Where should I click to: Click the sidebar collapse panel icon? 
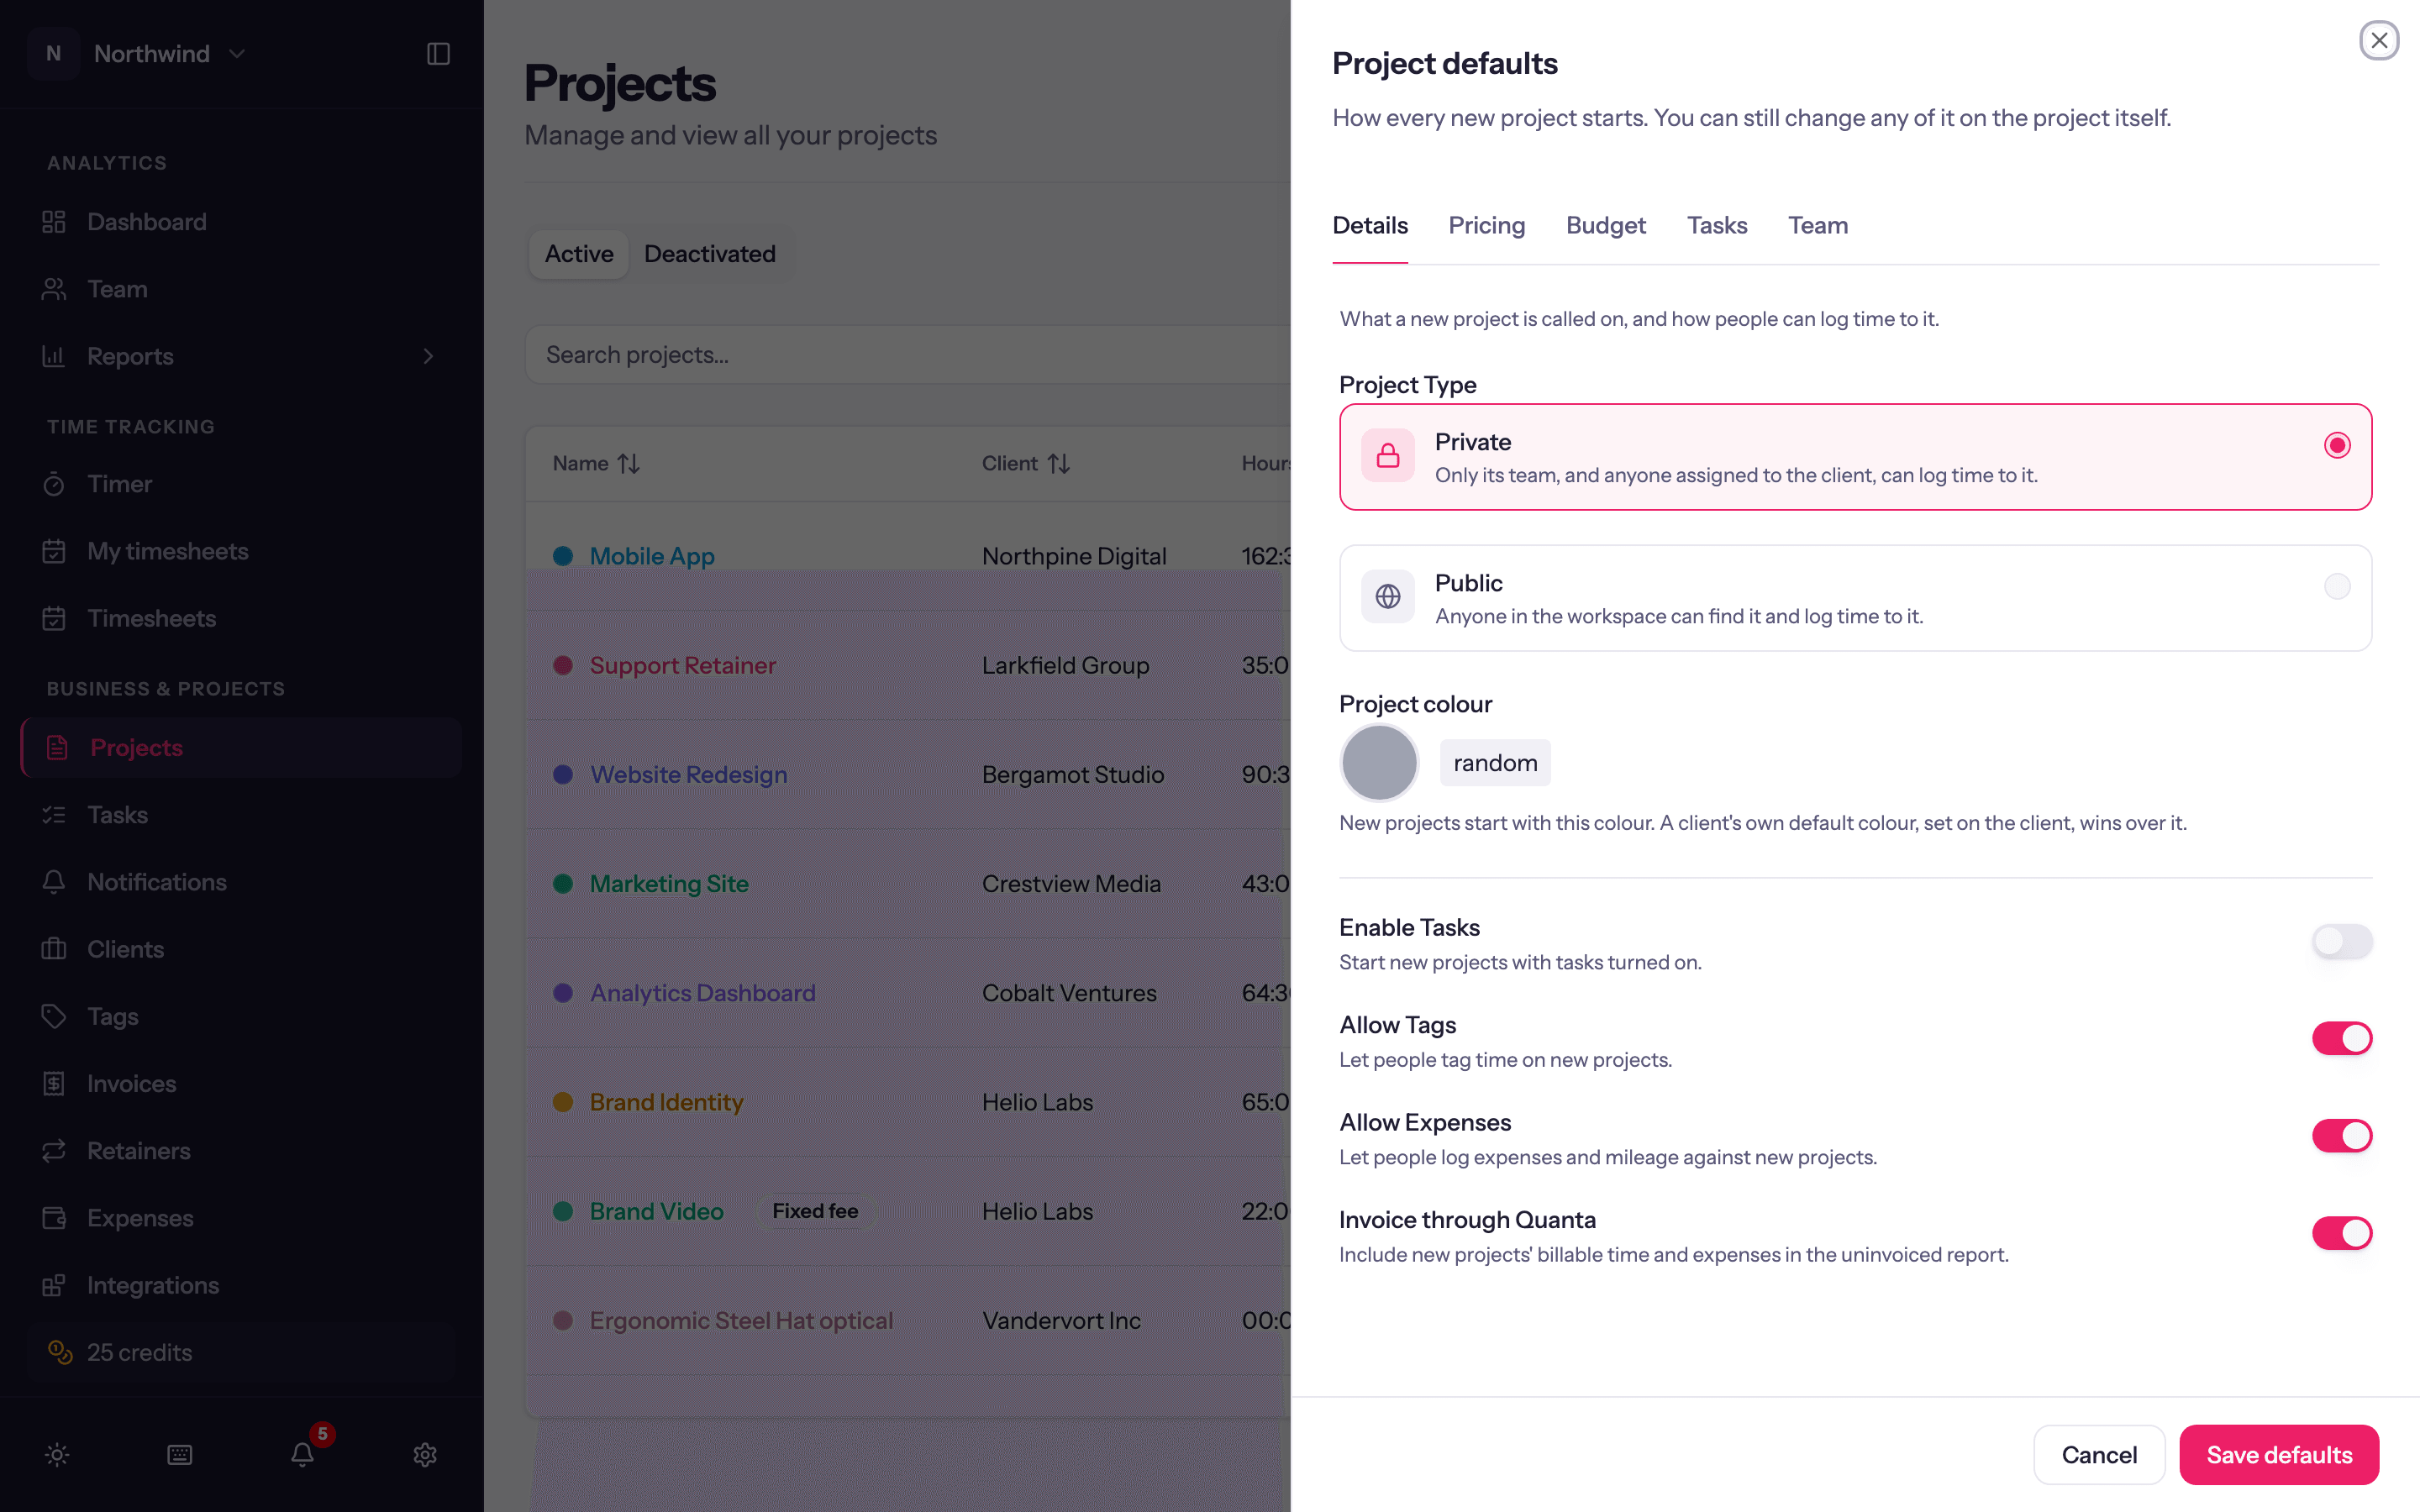pos(438,54)
